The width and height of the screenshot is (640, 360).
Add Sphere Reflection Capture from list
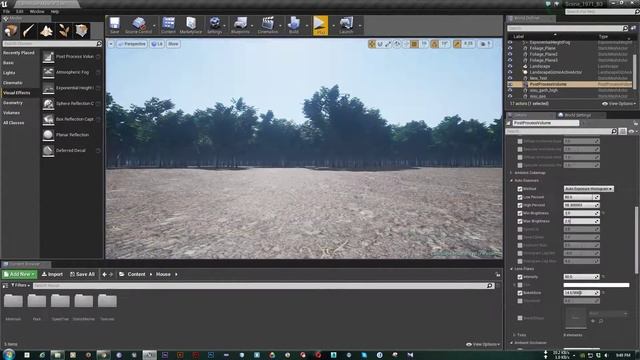point(71,104)
